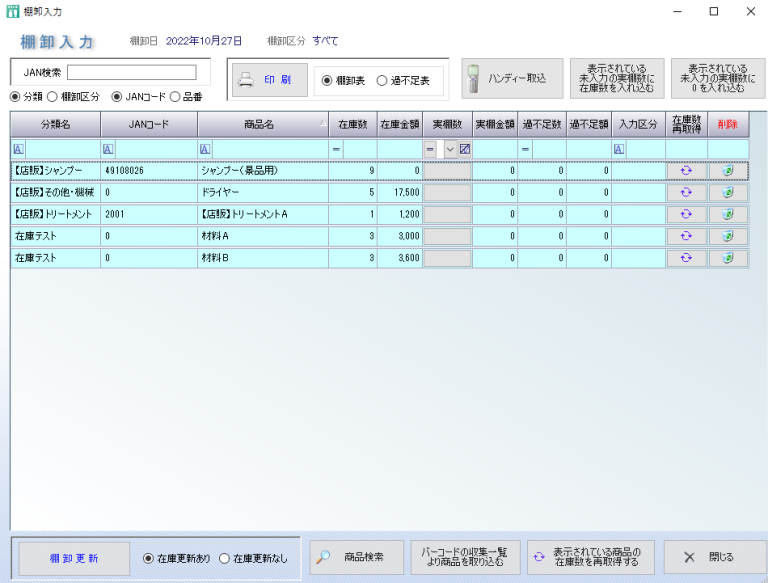
Task: Select the JAN code cell 2001
Action: (149, 214)
